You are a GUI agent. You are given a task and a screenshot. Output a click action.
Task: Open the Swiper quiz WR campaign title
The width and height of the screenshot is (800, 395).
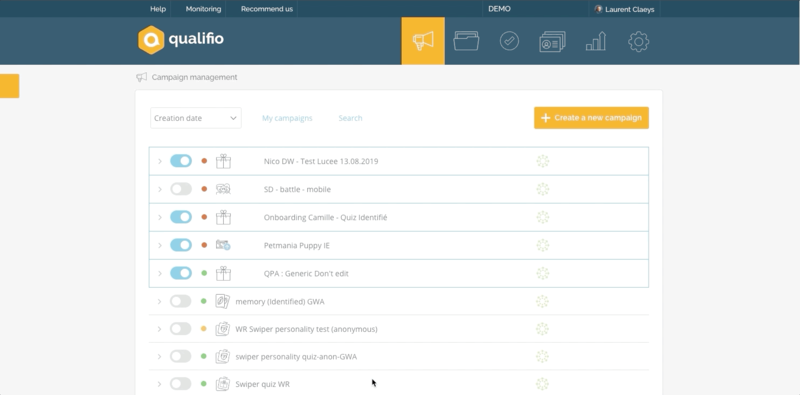point(262,384)
